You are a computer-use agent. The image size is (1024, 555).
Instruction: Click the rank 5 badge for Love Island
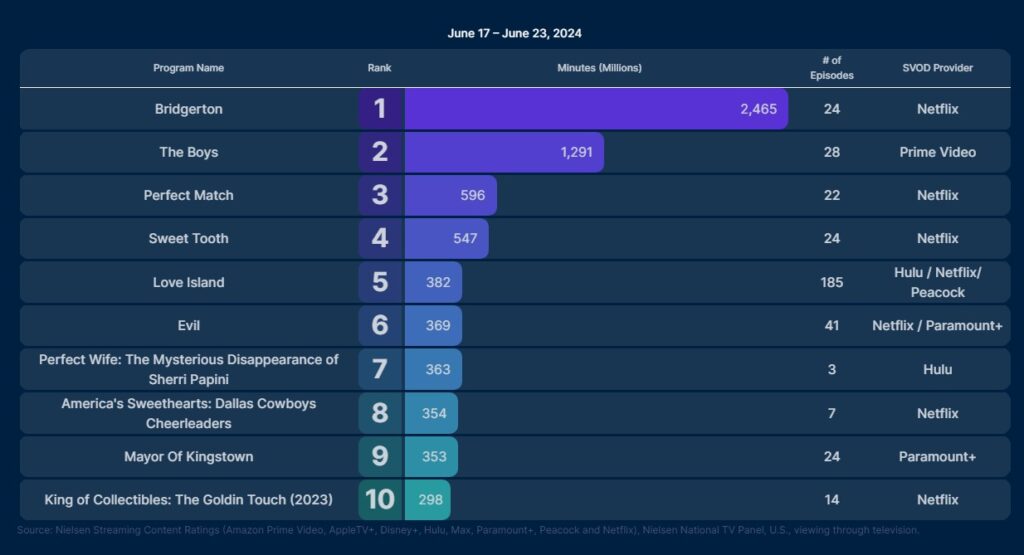(380, 282)
